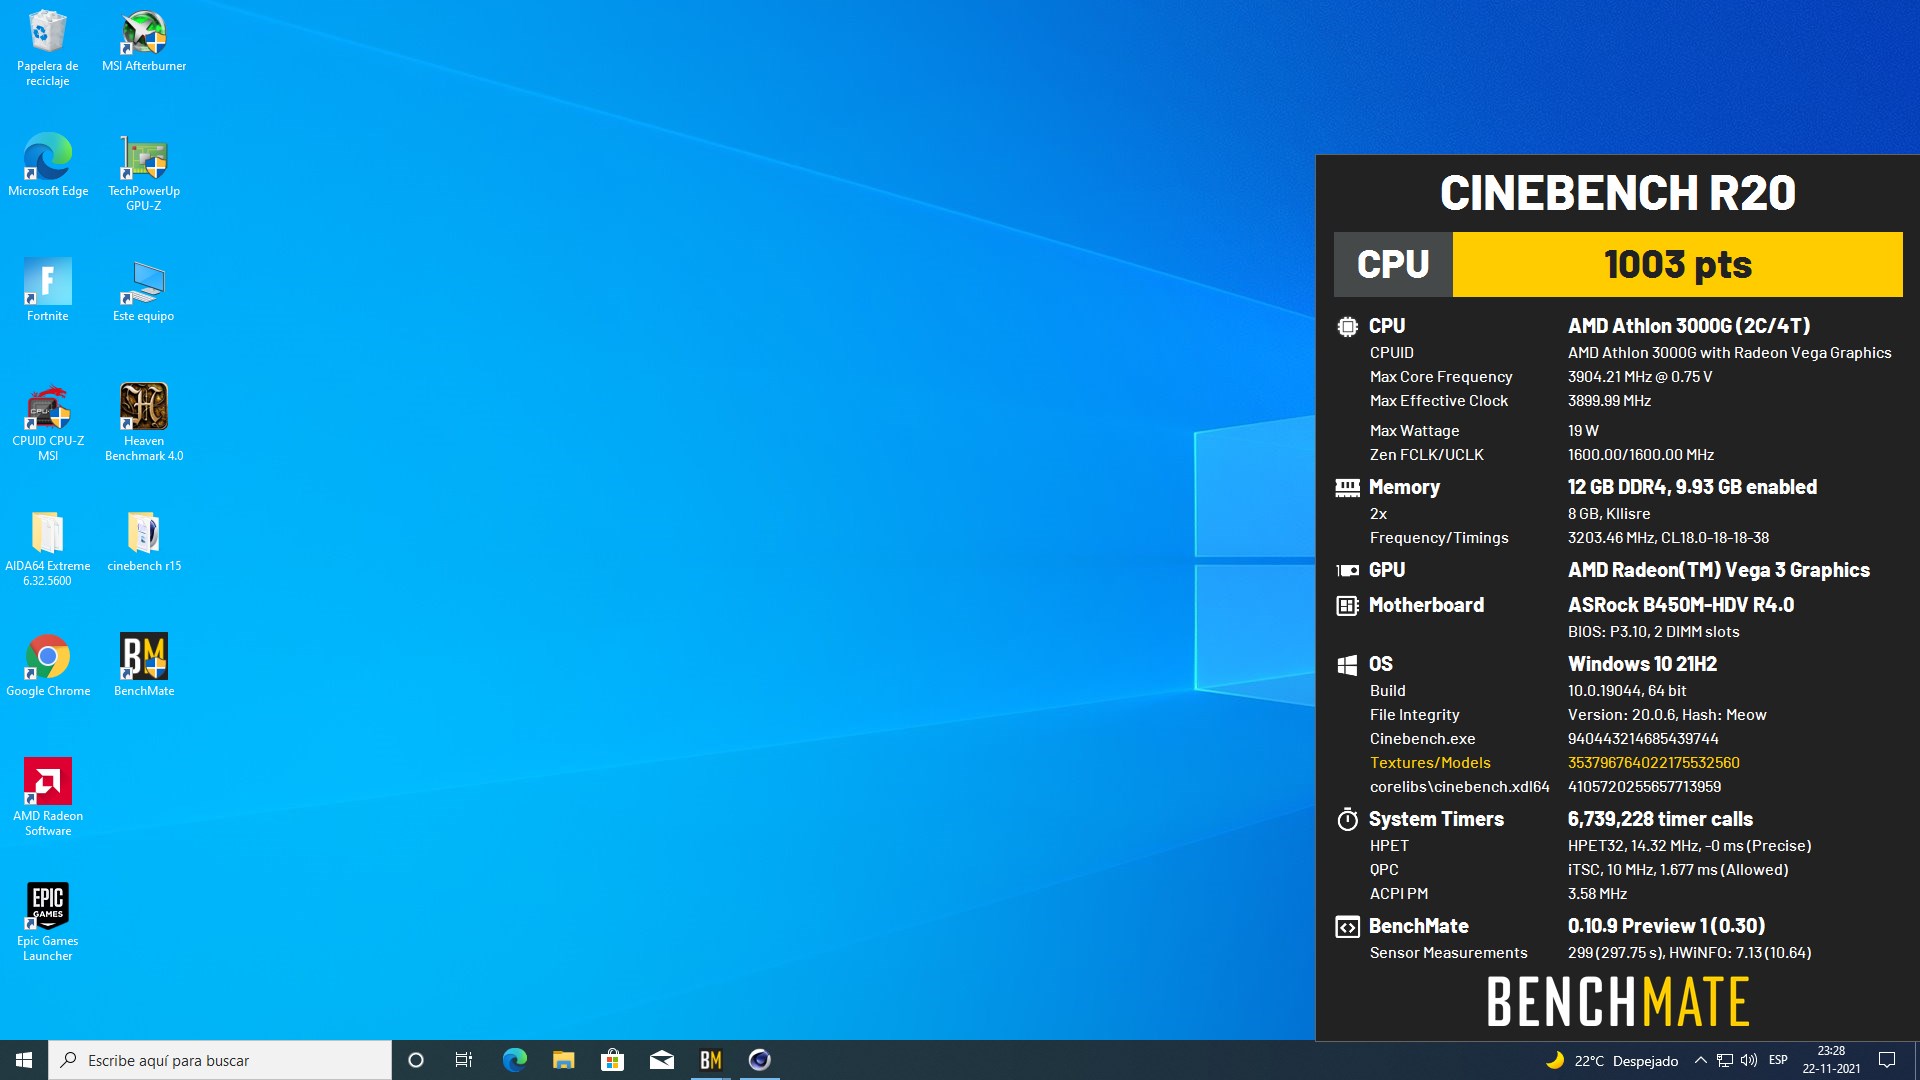
Task: Launch Edge from the taskbar
Action: click(x=514, y=1060)
